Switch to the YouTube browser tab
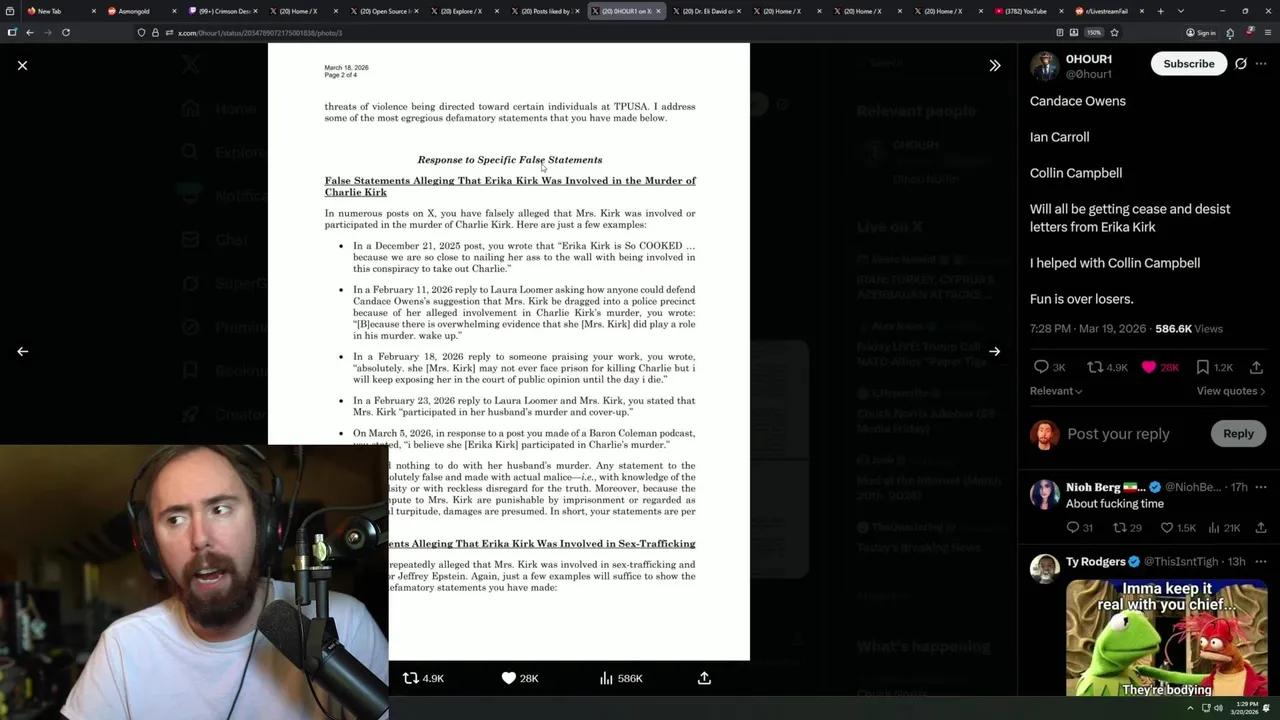 click(x=1026, y=11)
